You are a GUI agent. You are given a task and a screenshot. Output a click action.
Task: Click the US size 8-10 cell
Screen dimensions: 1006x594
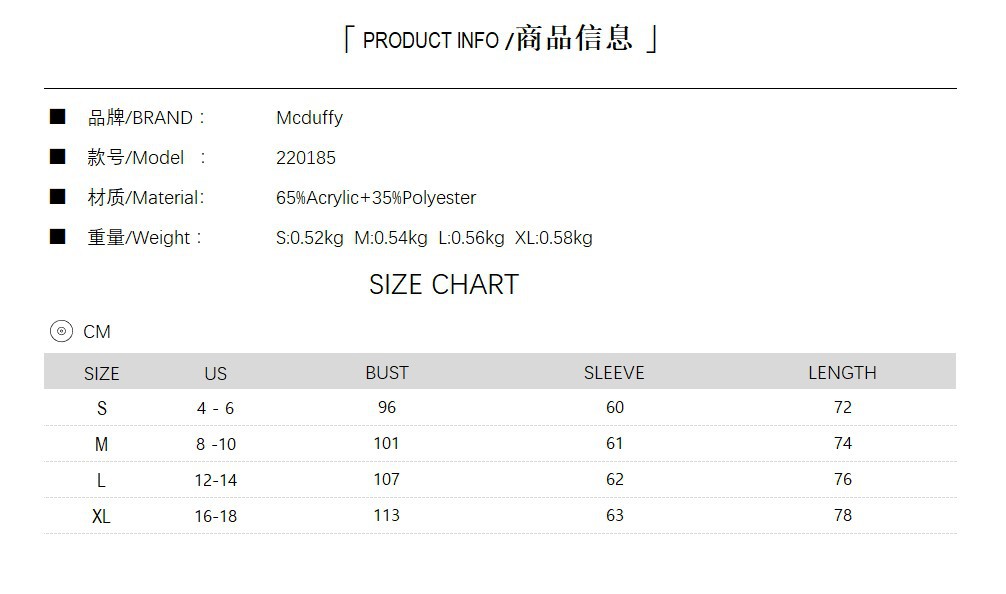(216, 444)
